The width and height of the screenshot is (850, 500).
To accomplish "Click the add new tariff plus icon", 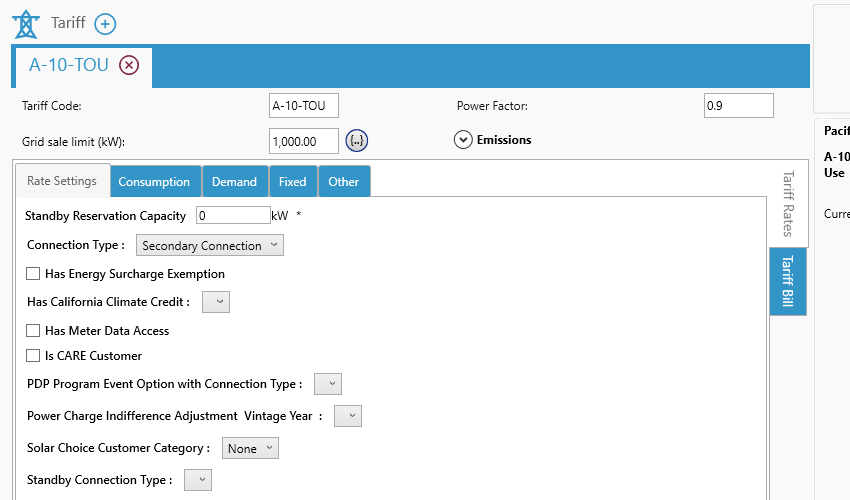I will point(105,24).
